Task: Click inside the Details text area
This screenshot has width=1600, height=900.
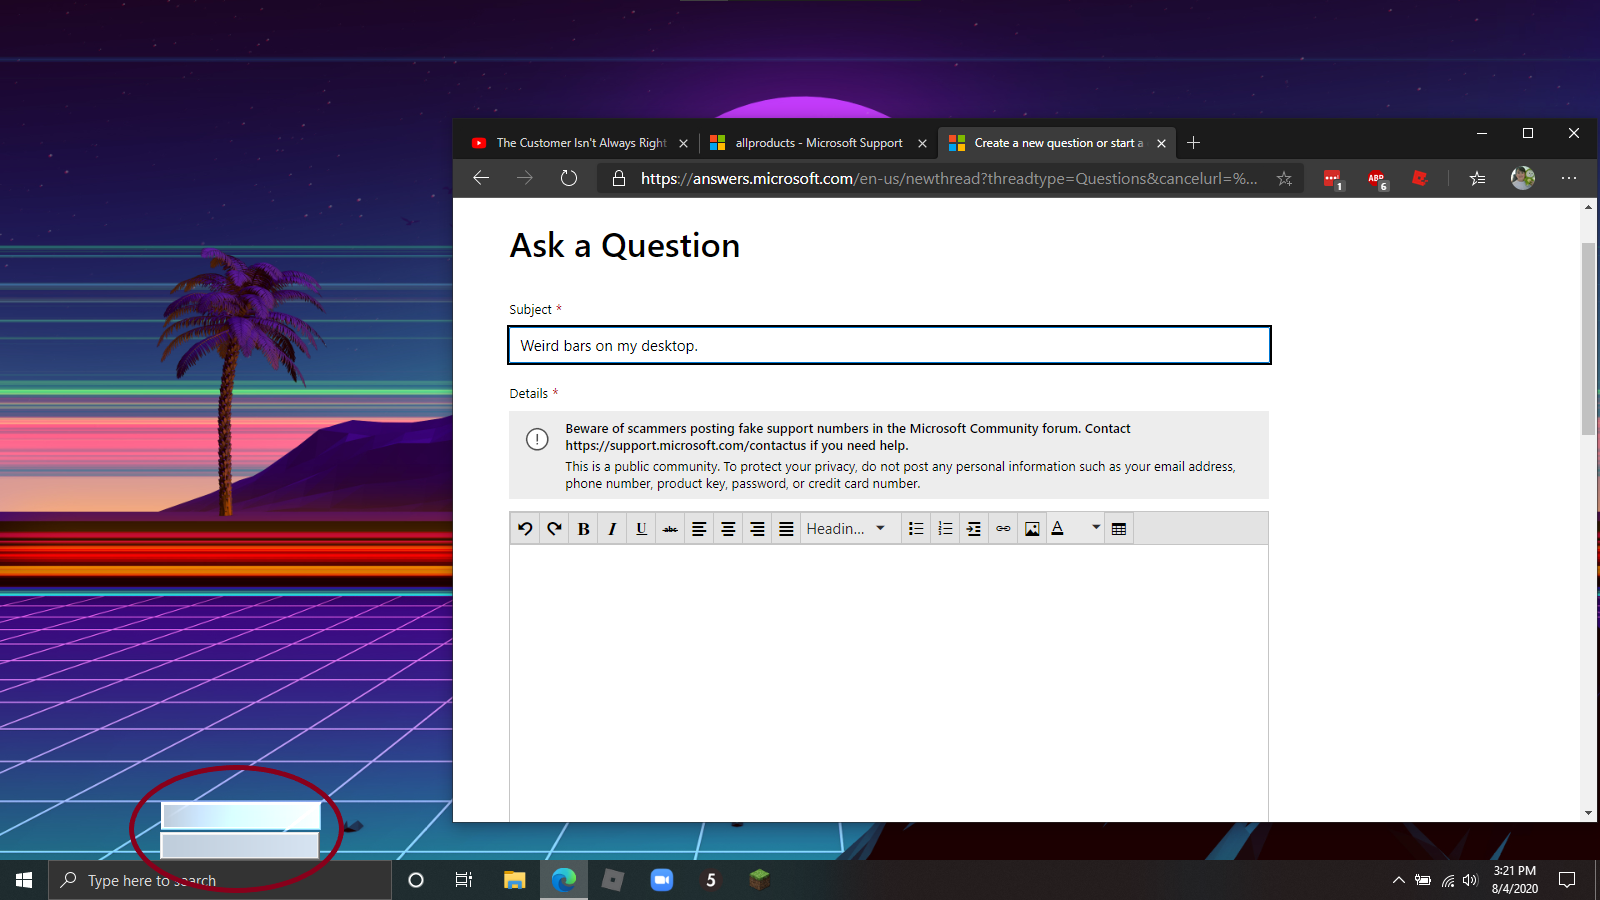Action: coord(889,683)
